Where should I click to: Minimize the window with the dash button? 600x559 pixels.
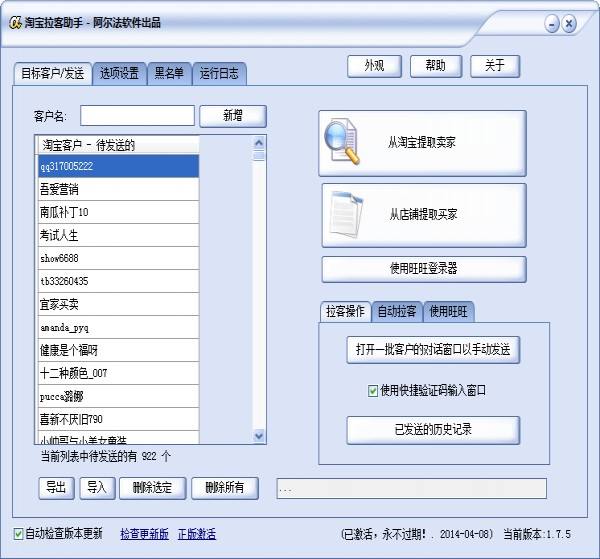552,24
